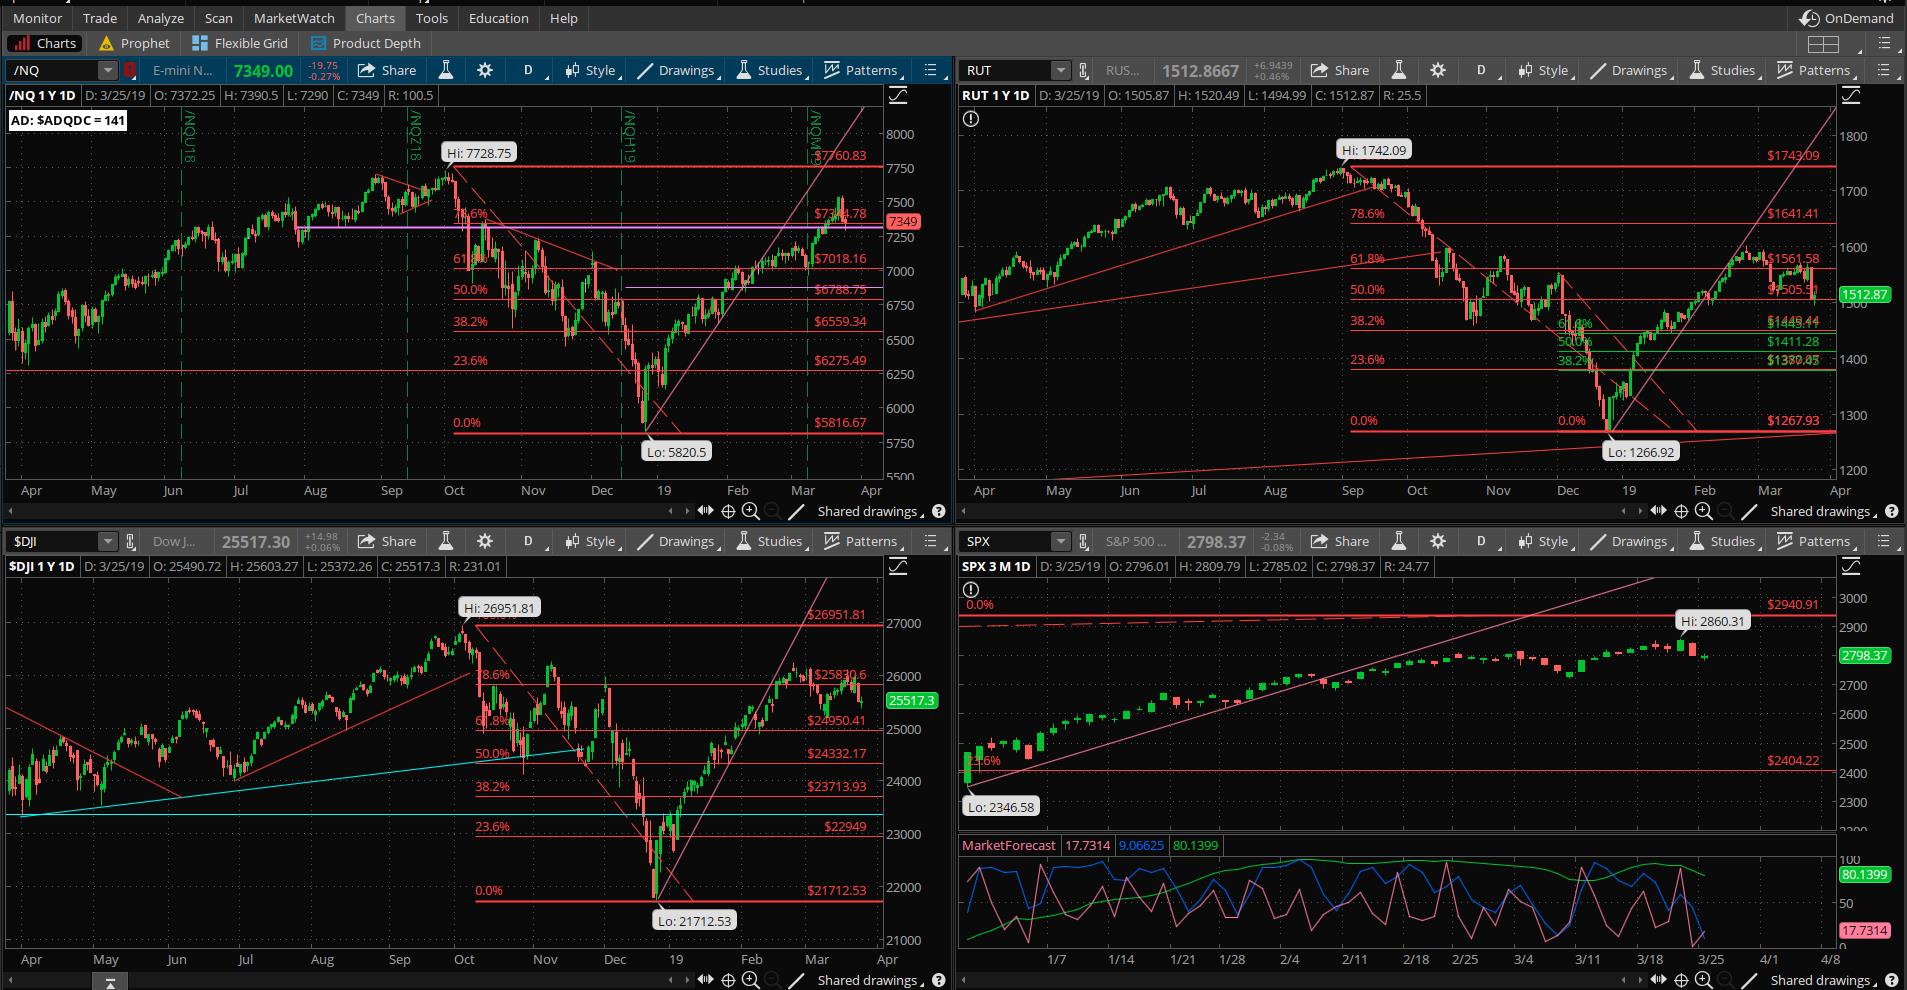Open D timeframe dropdown on /NQ chart

(x=529, y=70)
